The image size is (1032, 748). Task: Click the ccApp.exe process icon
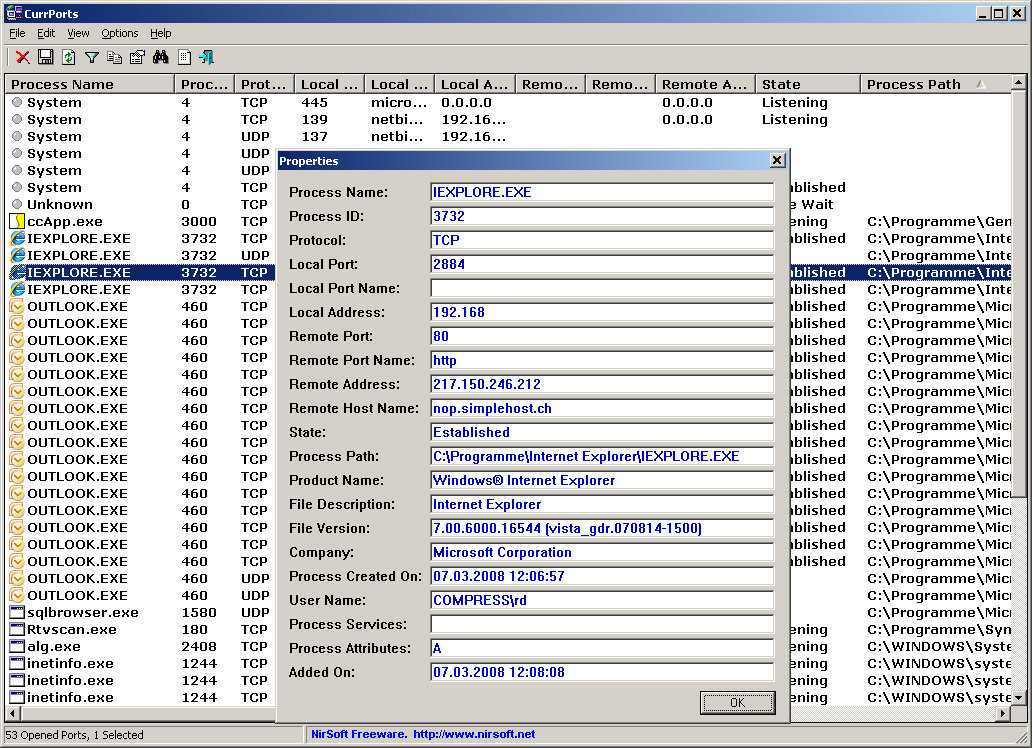pyautogui.click(x=17, y=221)
